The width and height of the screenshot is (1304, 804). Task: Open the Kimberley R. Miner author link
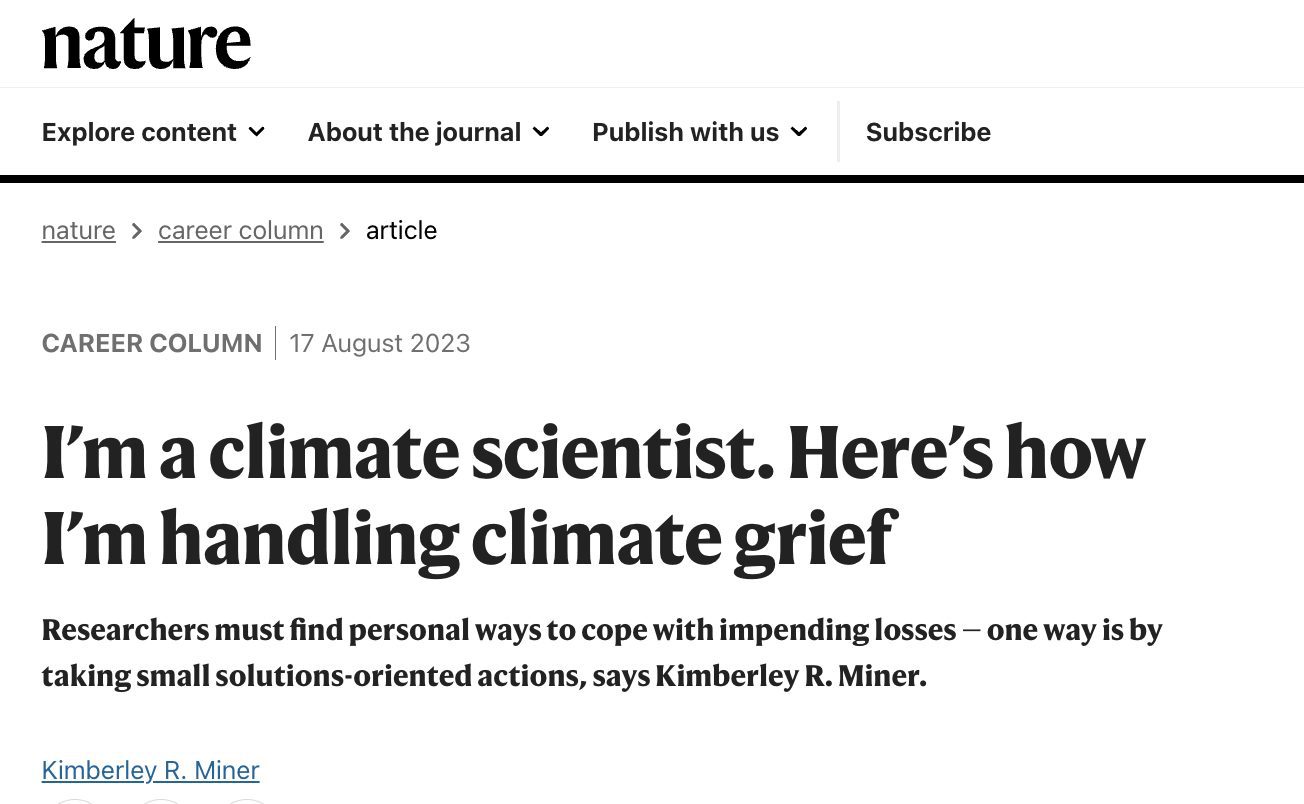[x=150, y=770]
